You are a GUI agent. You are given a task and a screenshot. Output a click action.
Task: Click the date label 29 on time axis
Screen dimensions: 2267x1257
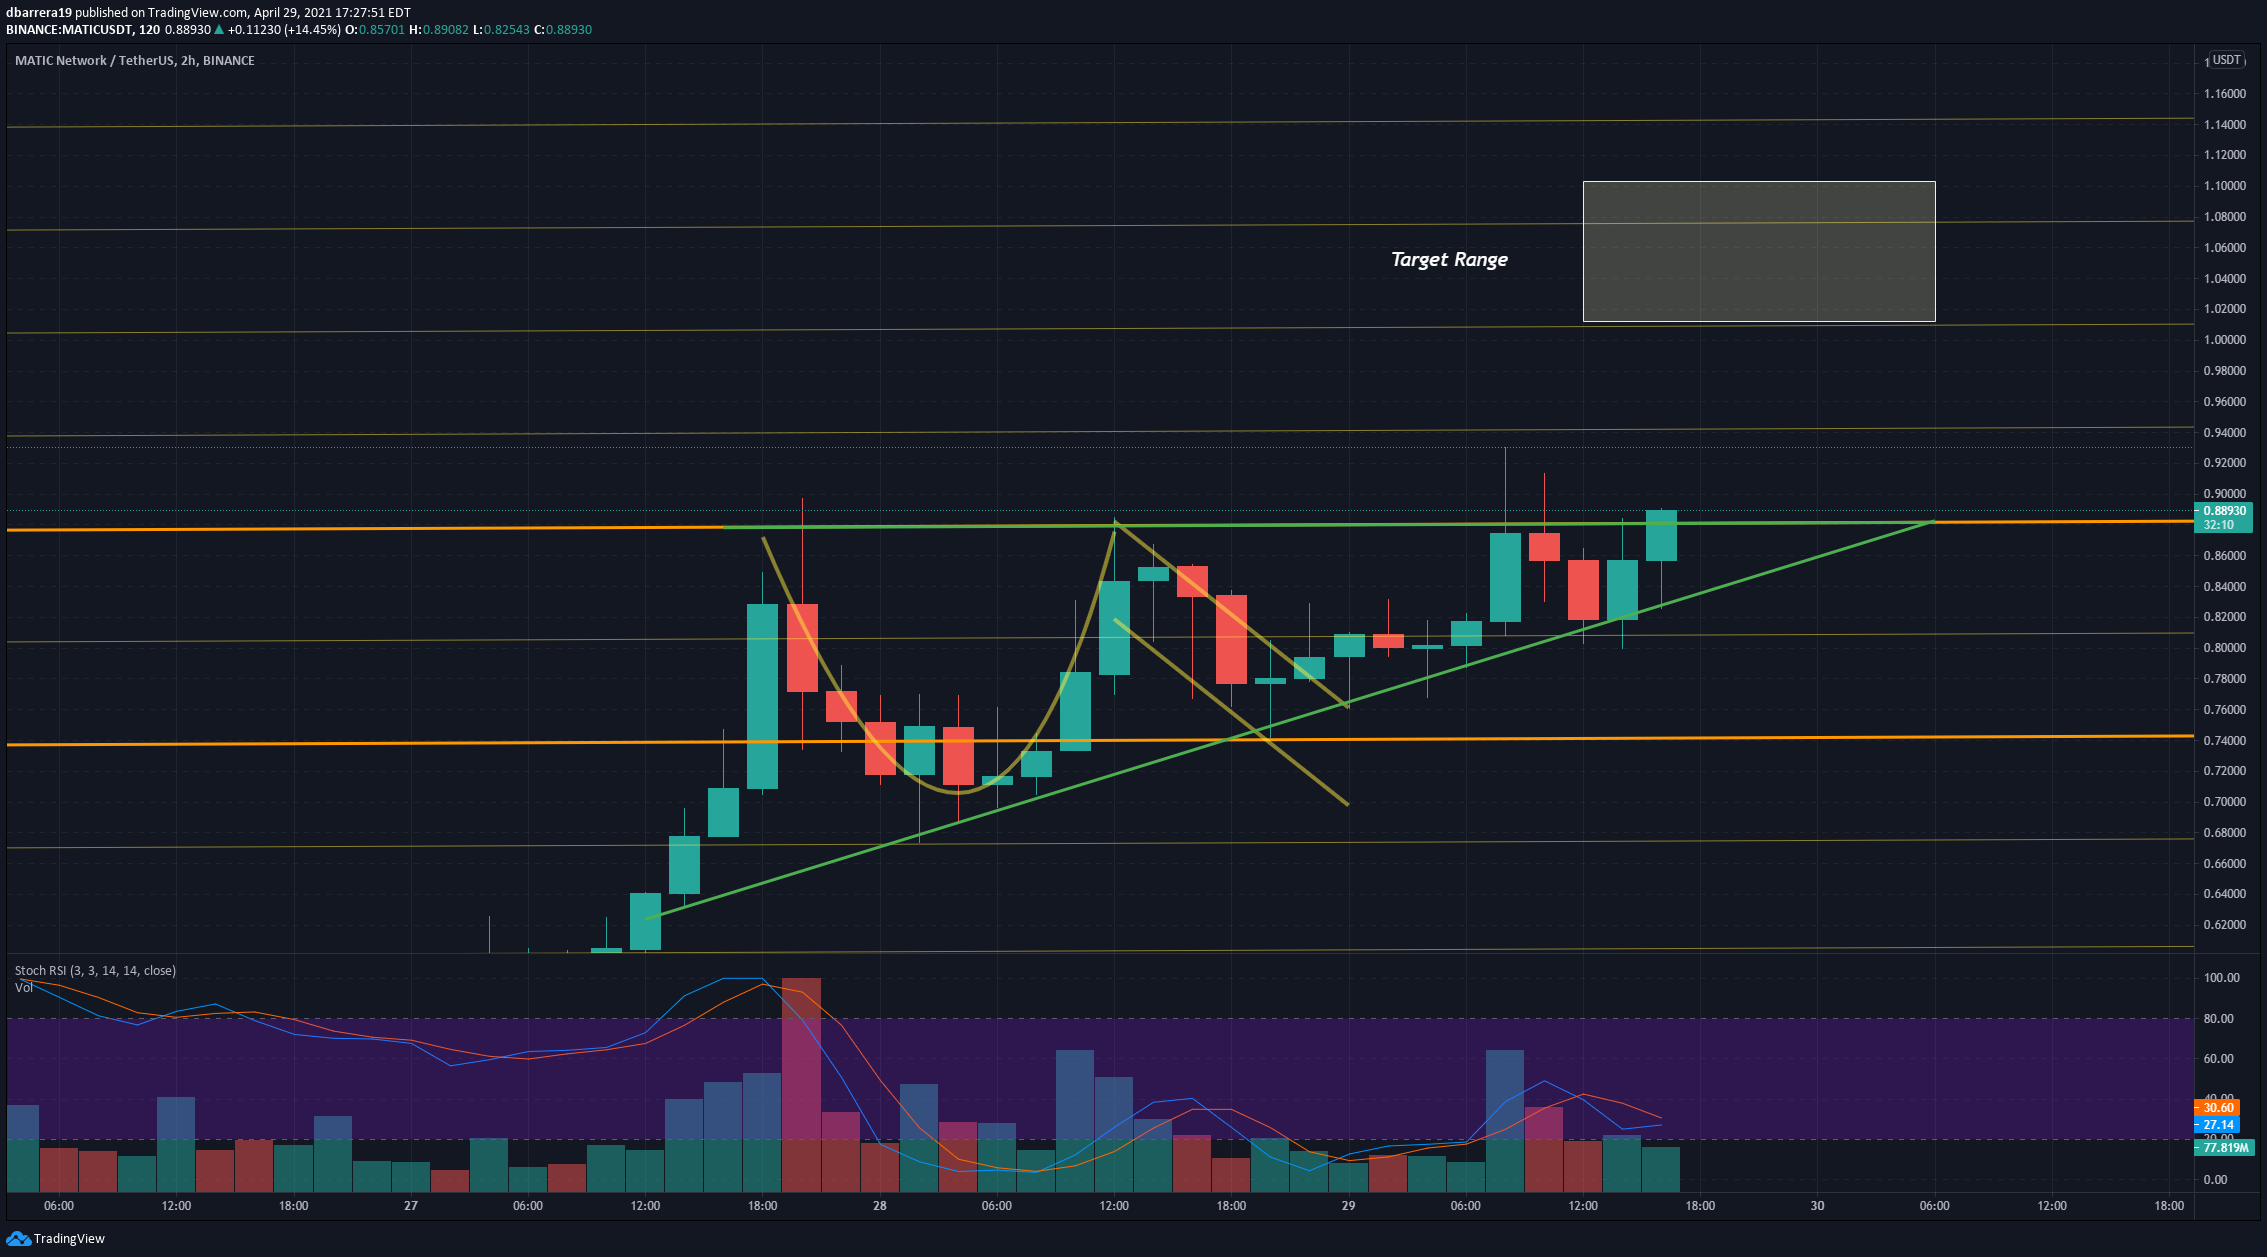point(1348,1205)
